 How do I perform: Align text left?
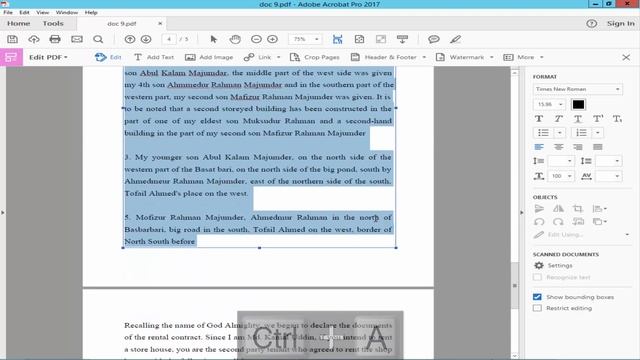click(539, 147)
